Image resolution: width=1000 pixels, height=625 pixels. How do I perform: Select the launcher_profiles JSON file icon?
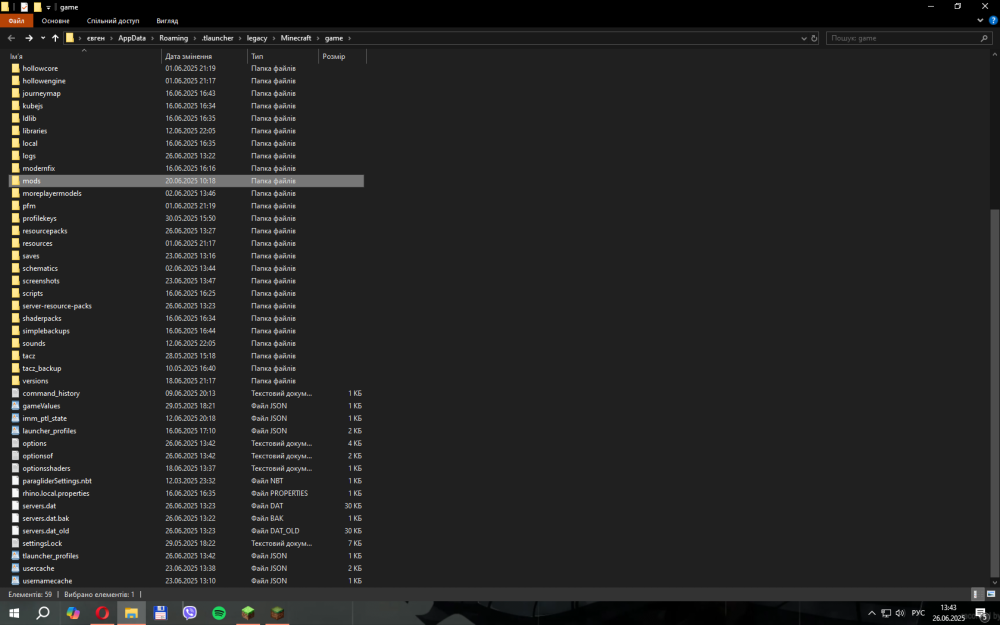pyautogui.click(x=16, y=431)
